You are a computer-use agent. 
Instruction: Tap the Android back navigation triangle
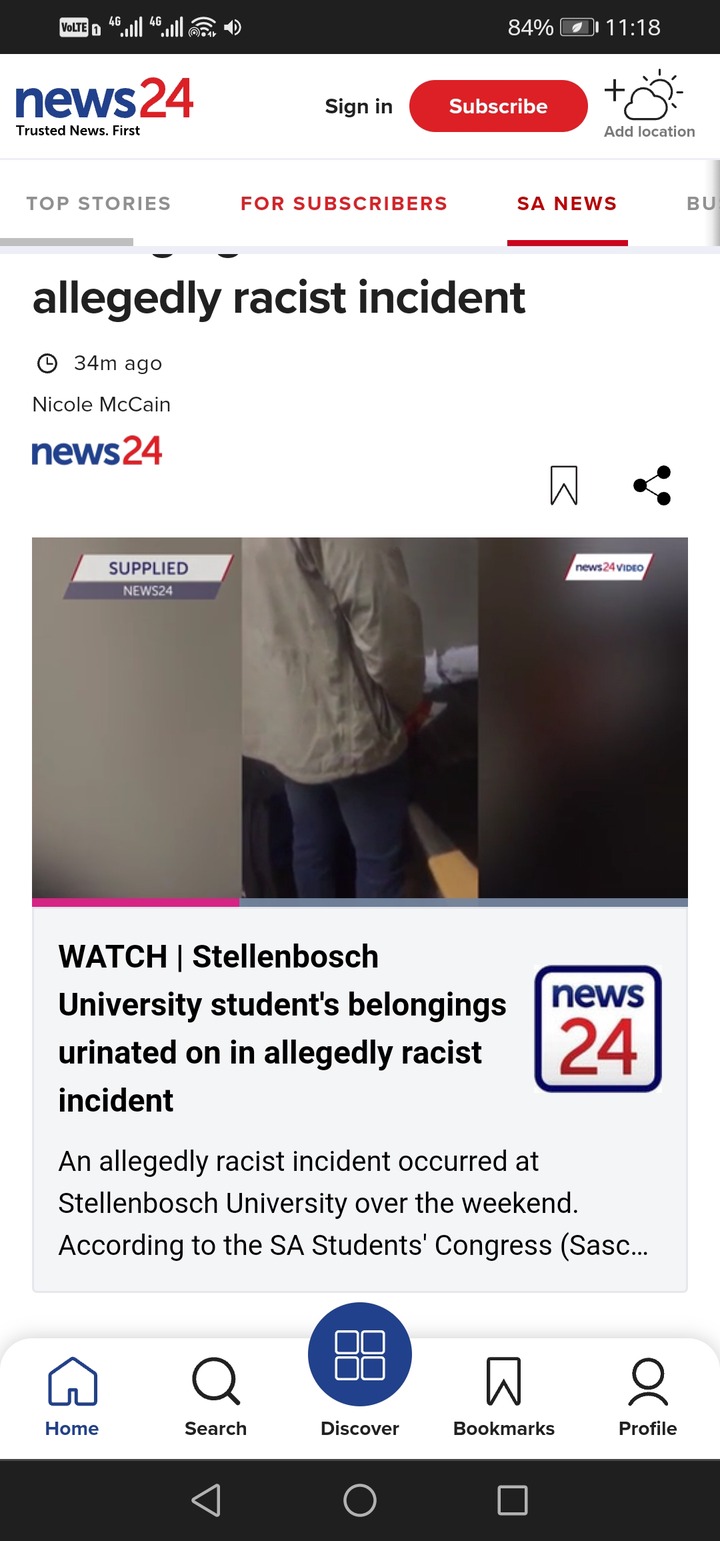[206, 1500]
